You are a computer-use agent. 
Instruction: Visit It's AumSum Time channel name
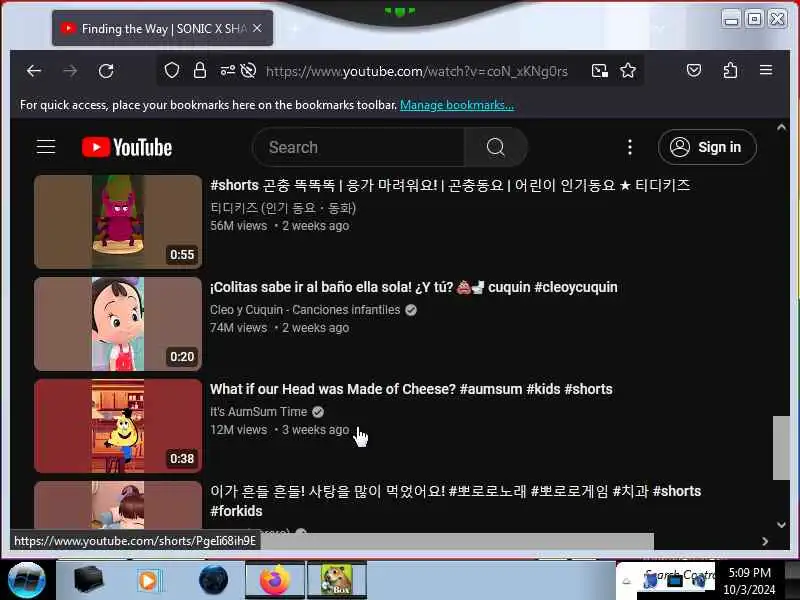tap(259, 412)
